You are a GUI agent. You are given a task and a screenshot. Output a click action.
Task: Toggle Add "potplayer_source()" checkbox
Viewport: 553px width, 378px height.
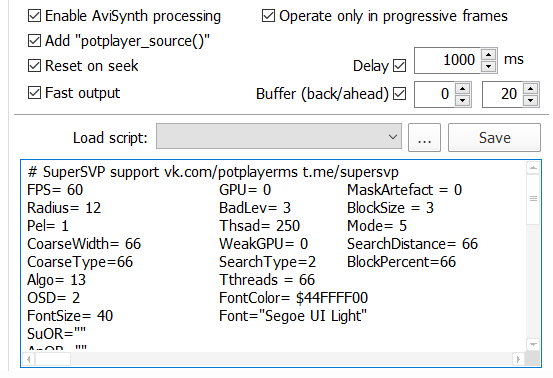[x=34, y=41]
